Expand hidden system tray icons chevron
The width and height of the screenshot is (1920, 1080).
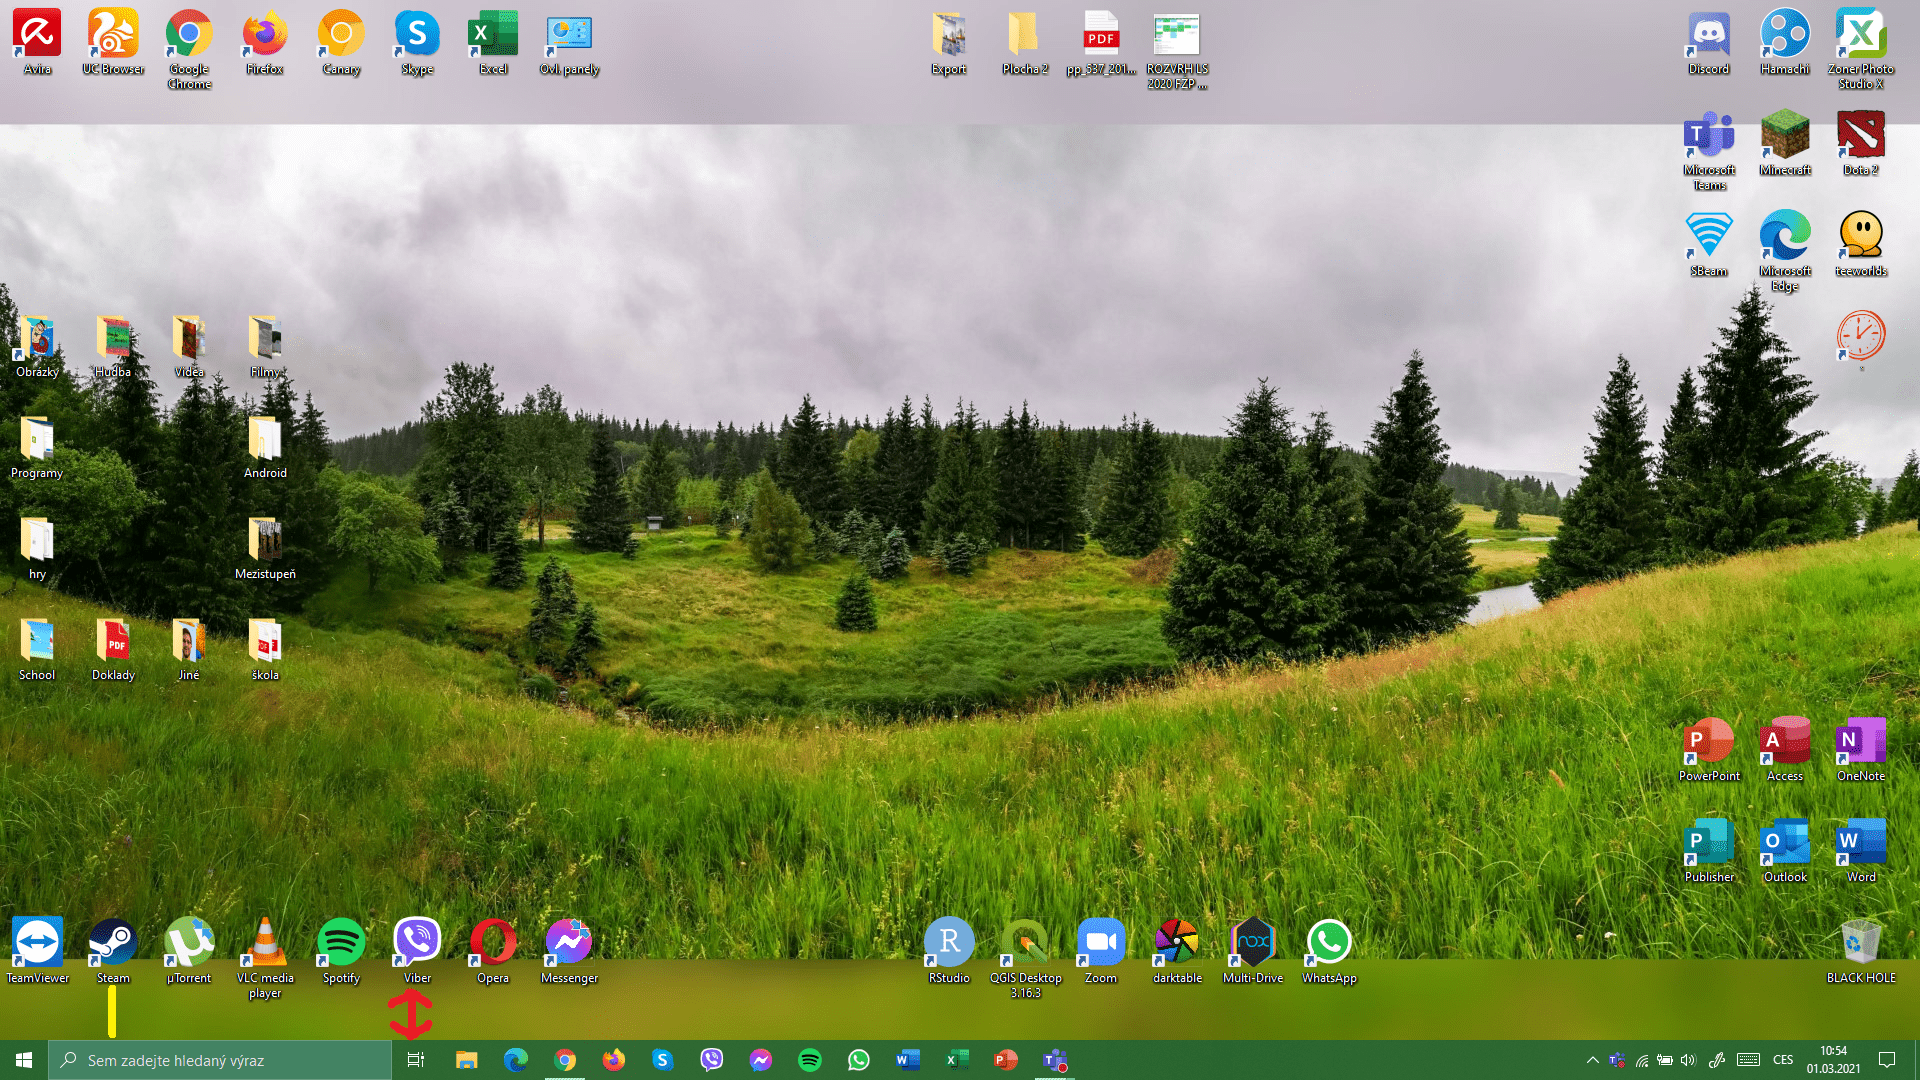(1592, 1060)
